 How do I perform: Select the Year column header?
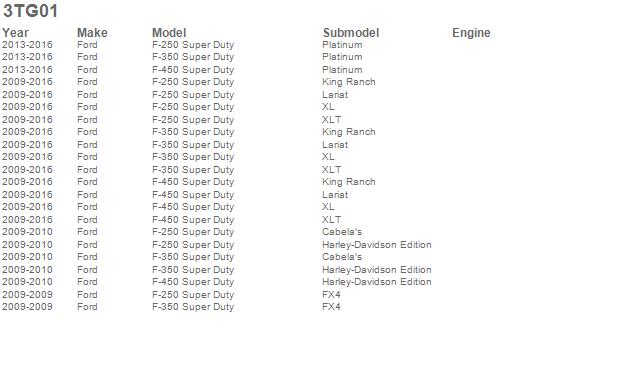[x=15, y=33]
